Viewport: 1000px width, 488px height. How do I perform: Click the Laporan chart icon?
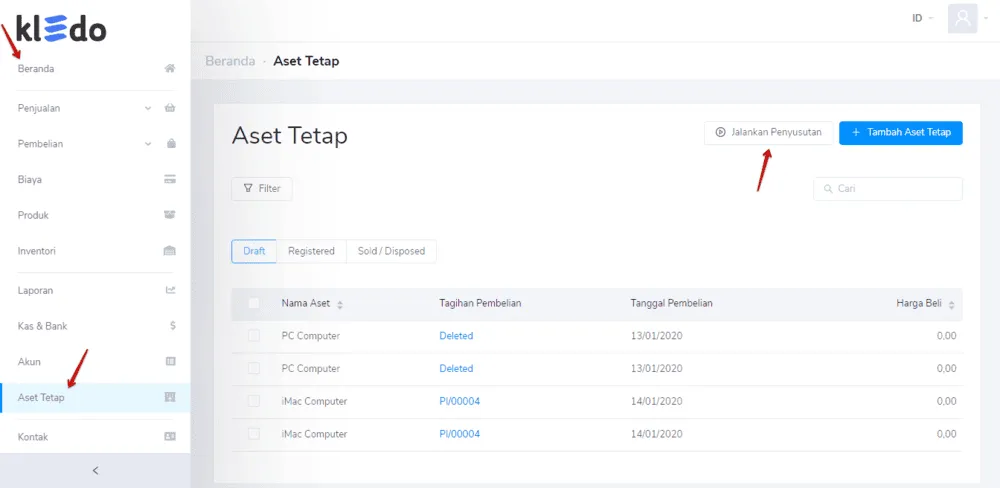click(x=170, y=290)
